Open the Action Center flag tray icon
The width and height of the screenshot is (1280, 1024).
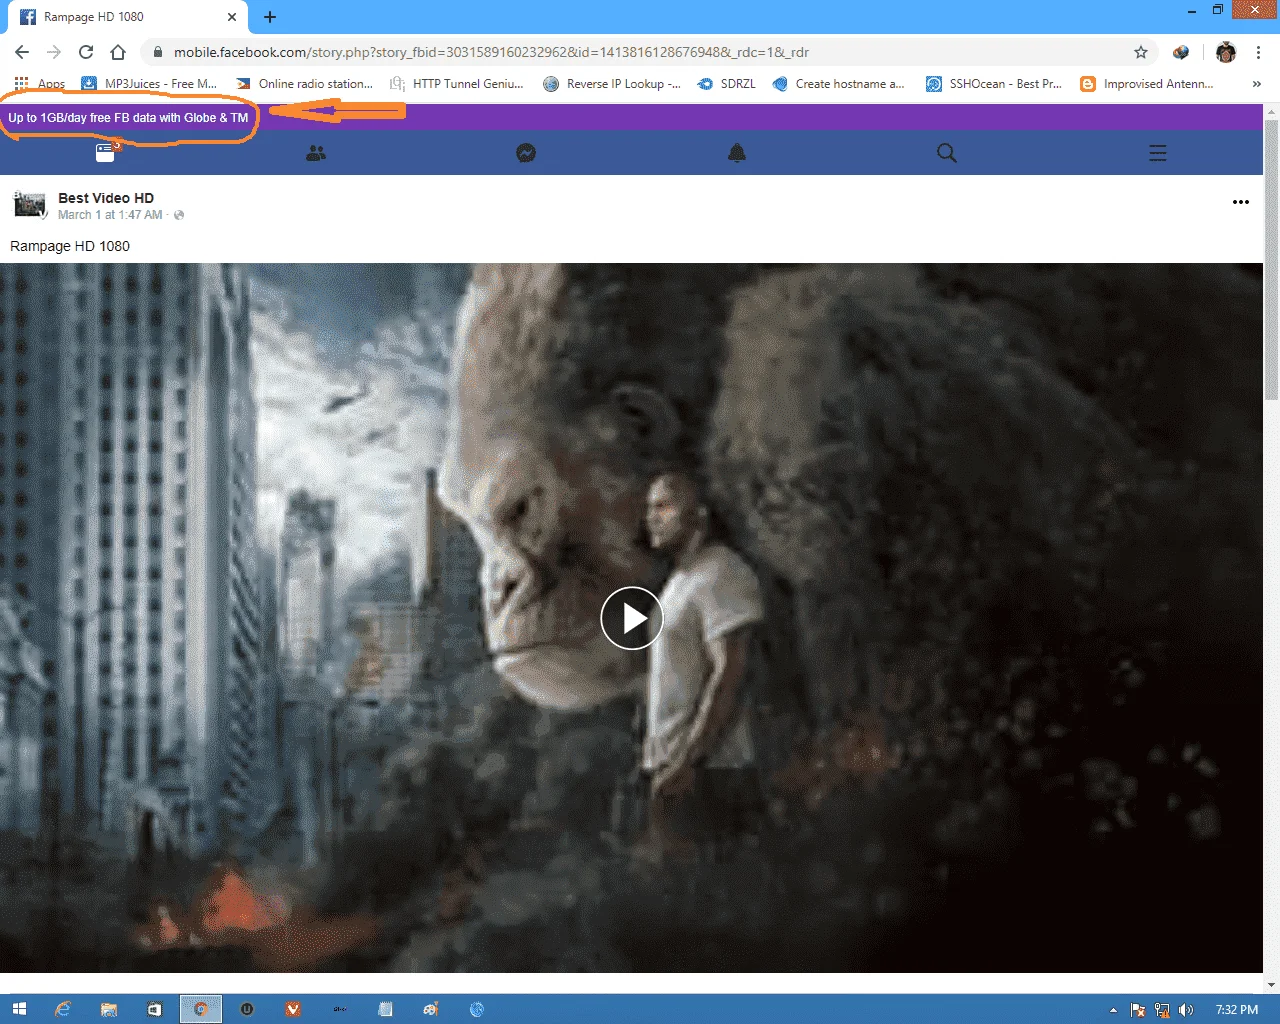pyautogui.click(x=1138, y=1010)
